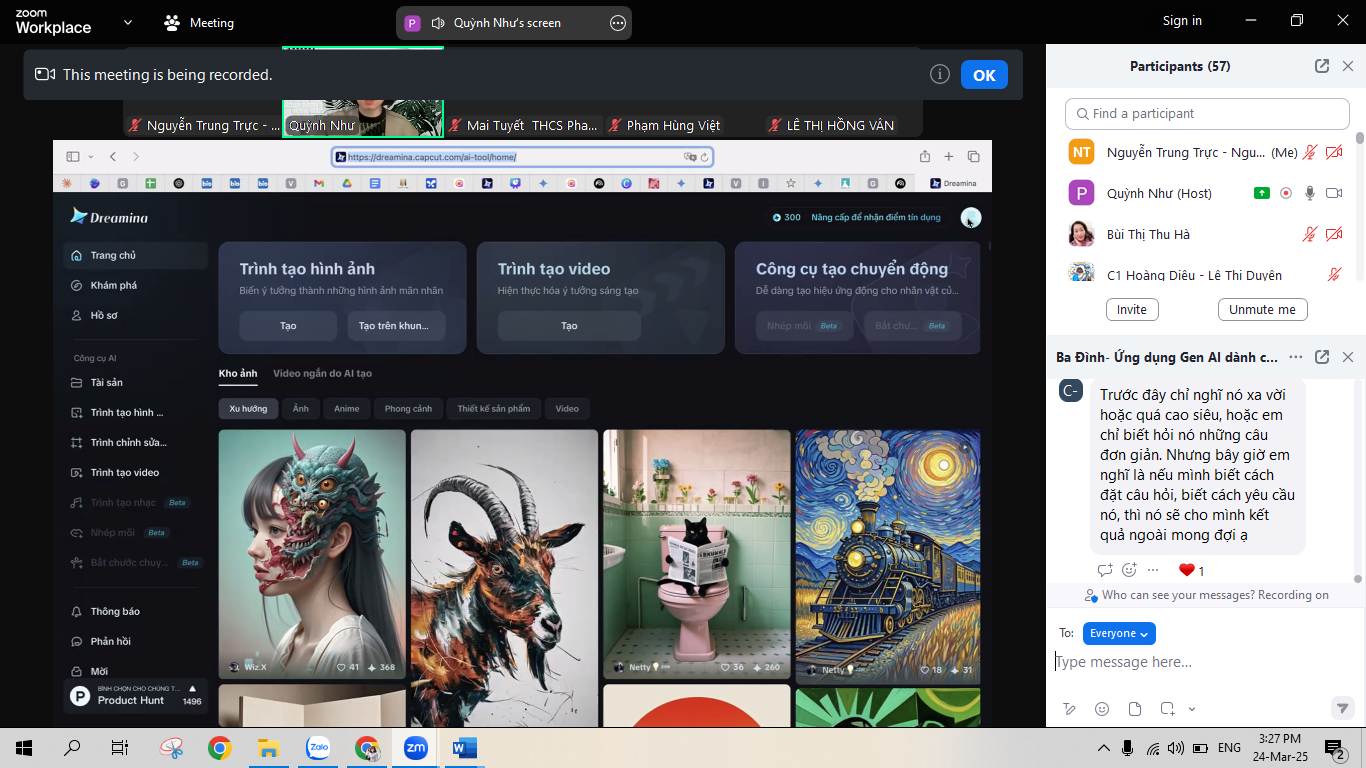The width and height of the screenshot is (1366, 768).
Task: Open the Meeting tab
Action: pyautogui.click(x=199, y=22)
